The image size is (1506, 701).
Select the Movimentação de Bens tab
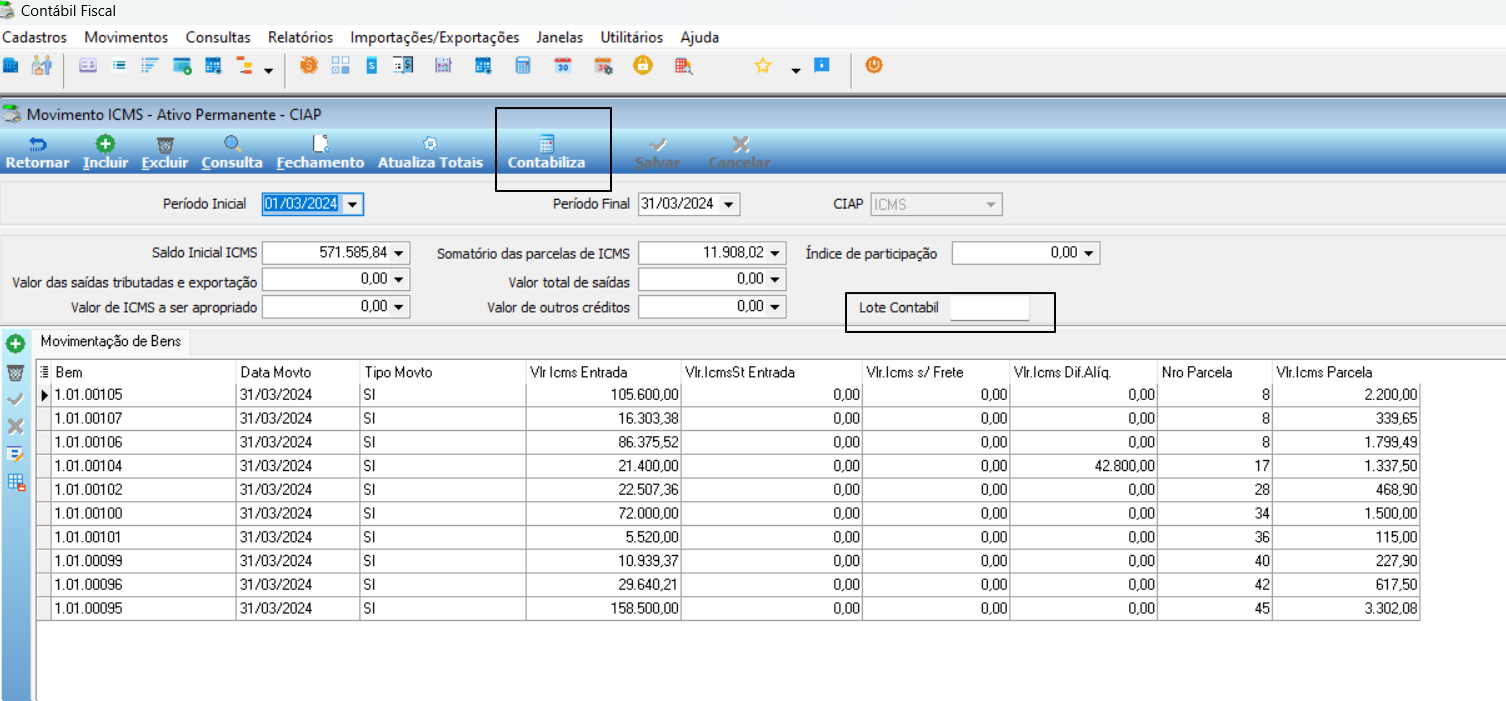(111, 342)
